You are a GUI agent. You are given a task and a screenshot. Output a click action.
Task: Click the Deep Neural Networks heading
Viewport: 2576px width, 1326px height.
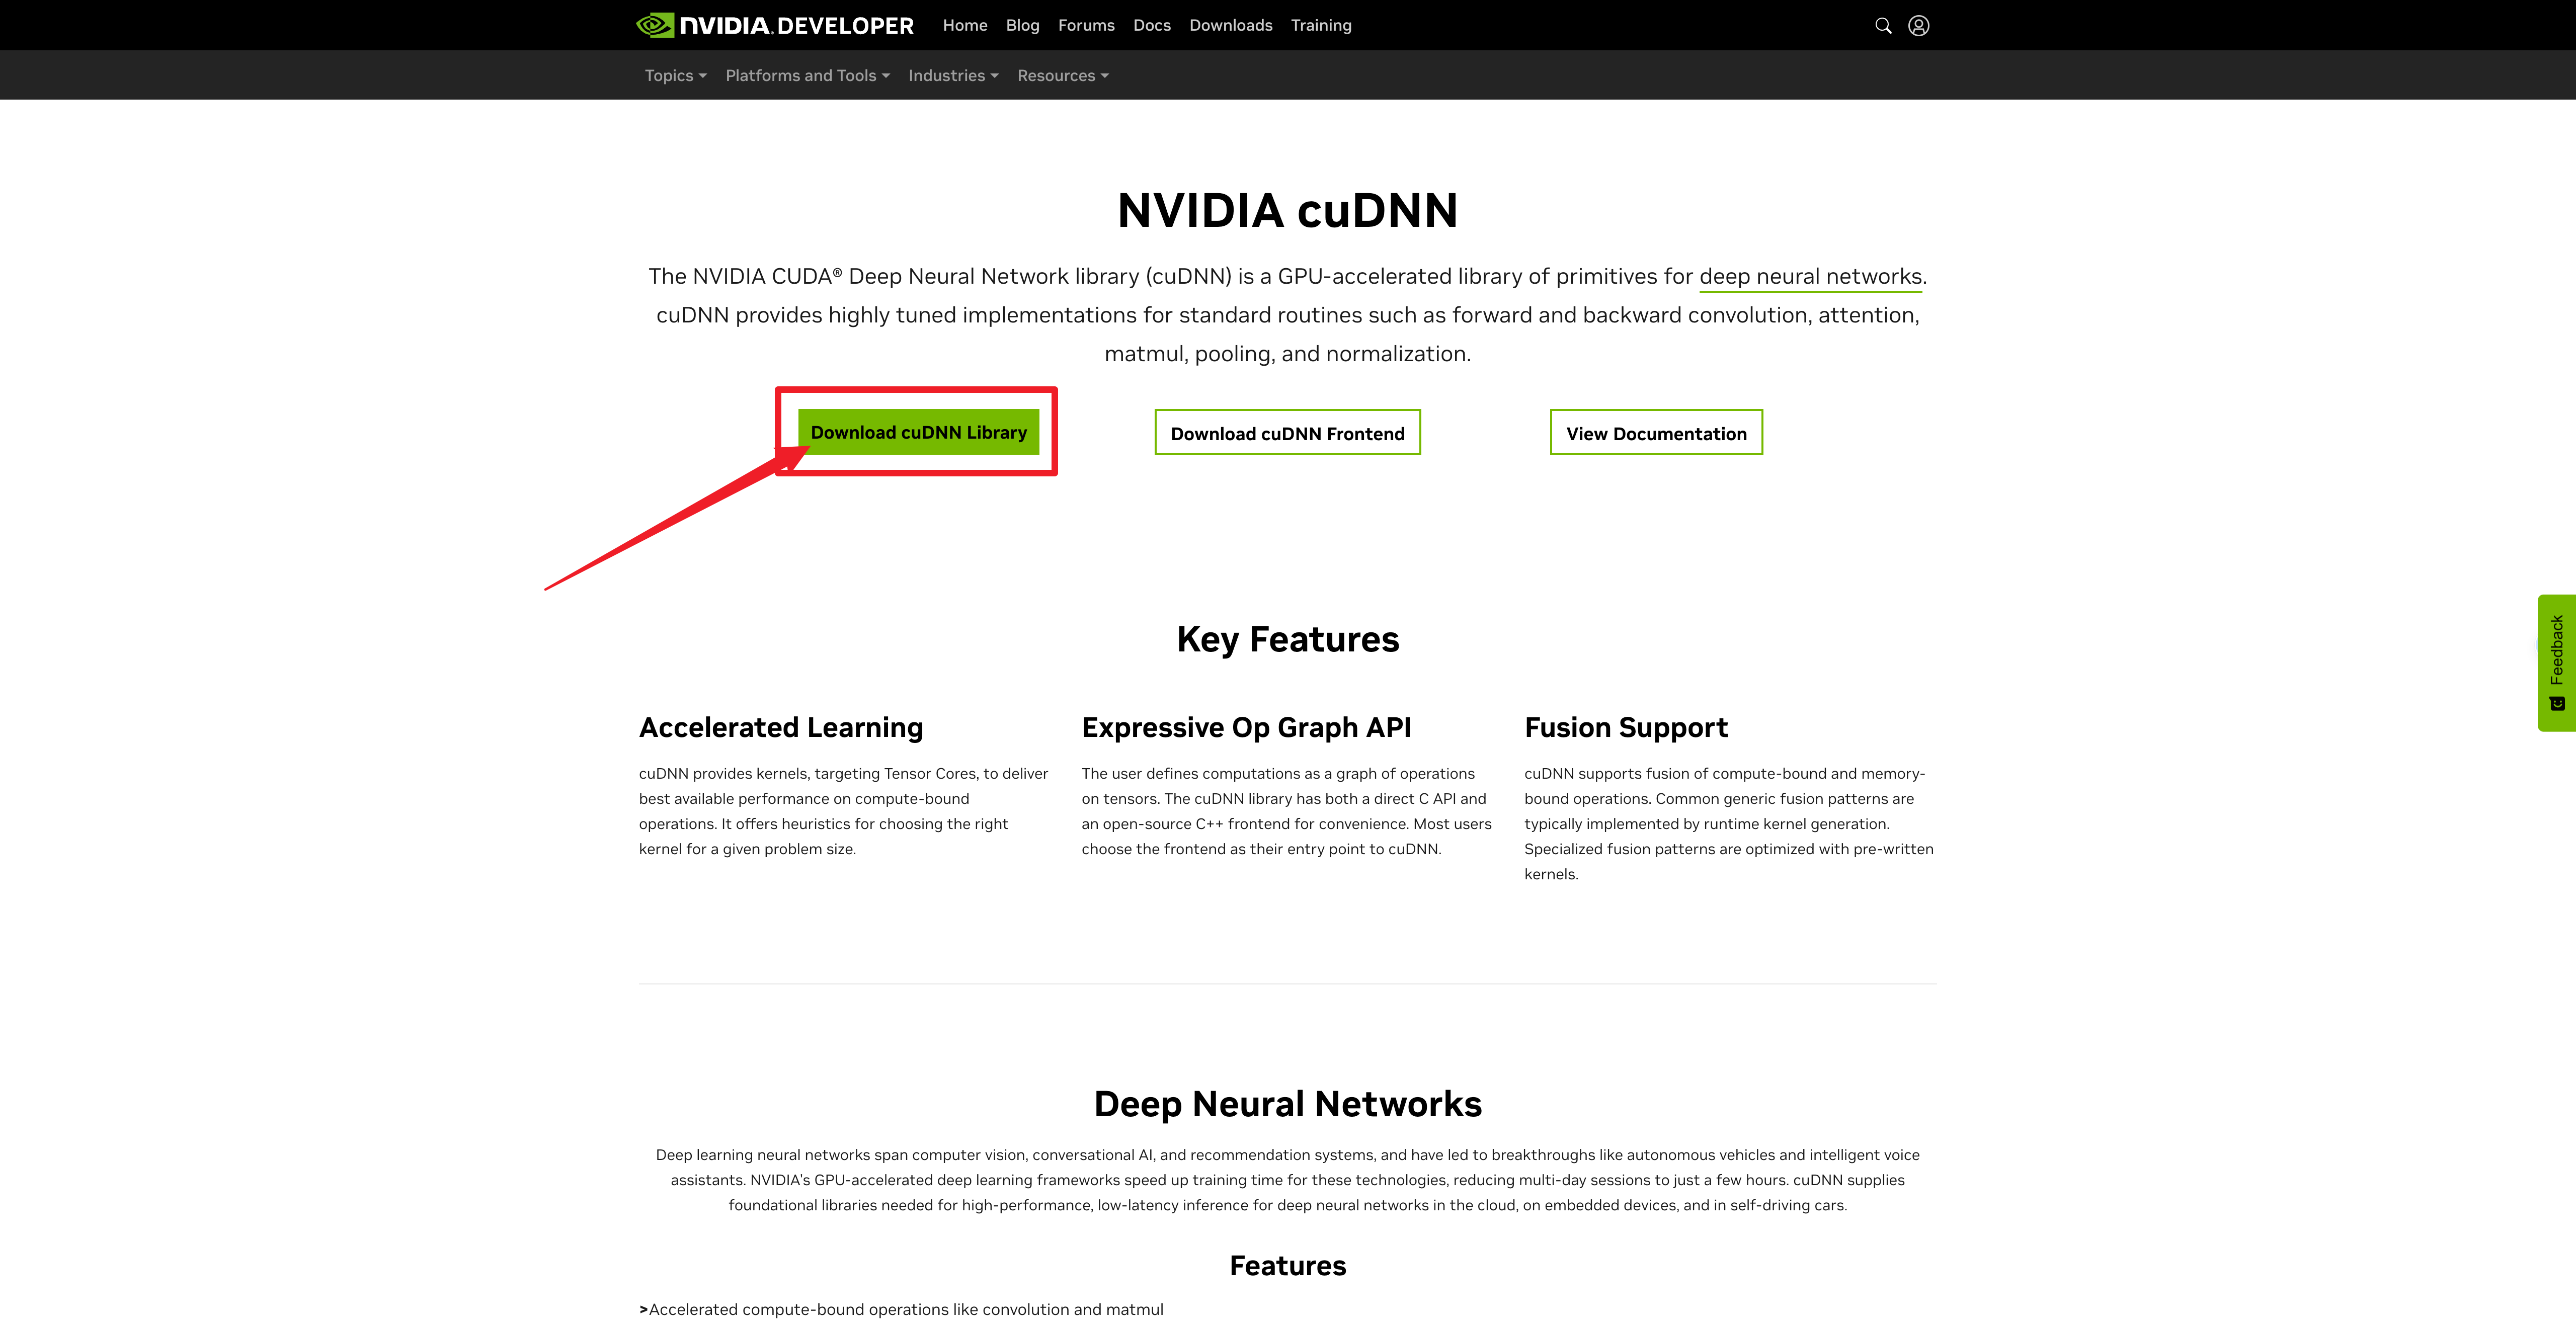(1288, 1104)
